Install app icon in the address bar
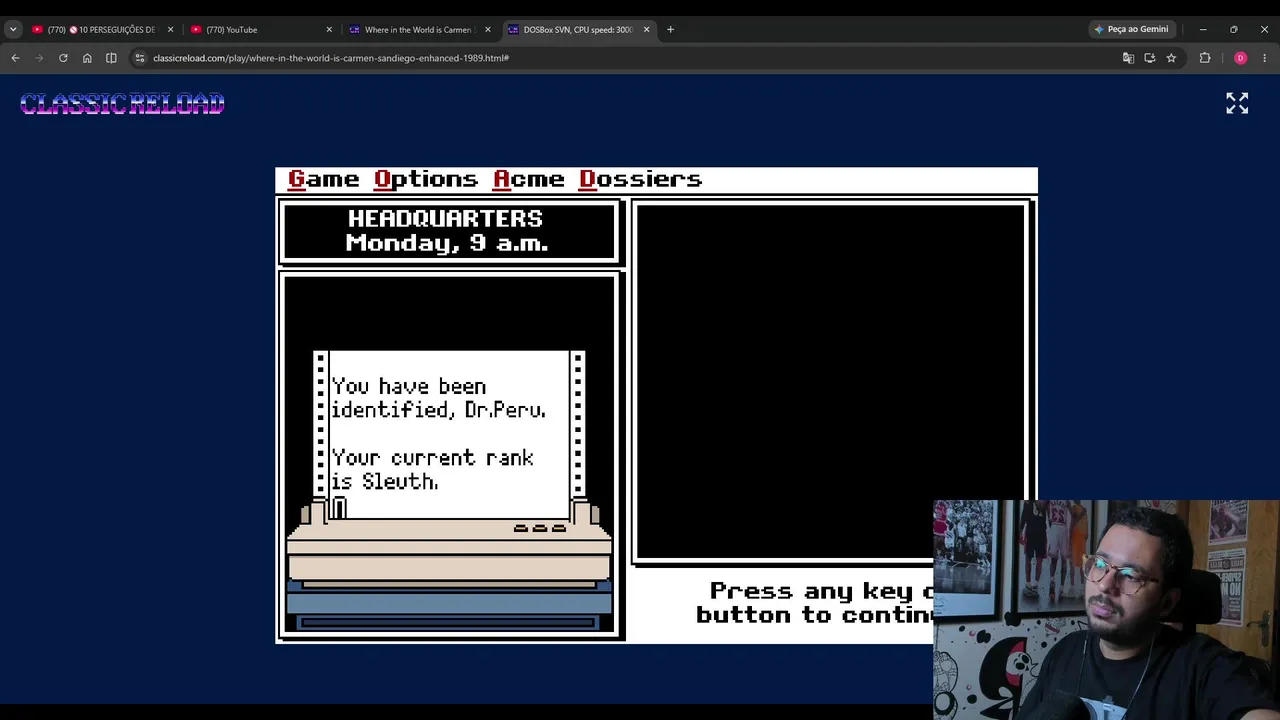 click(x=1150, y=58)
